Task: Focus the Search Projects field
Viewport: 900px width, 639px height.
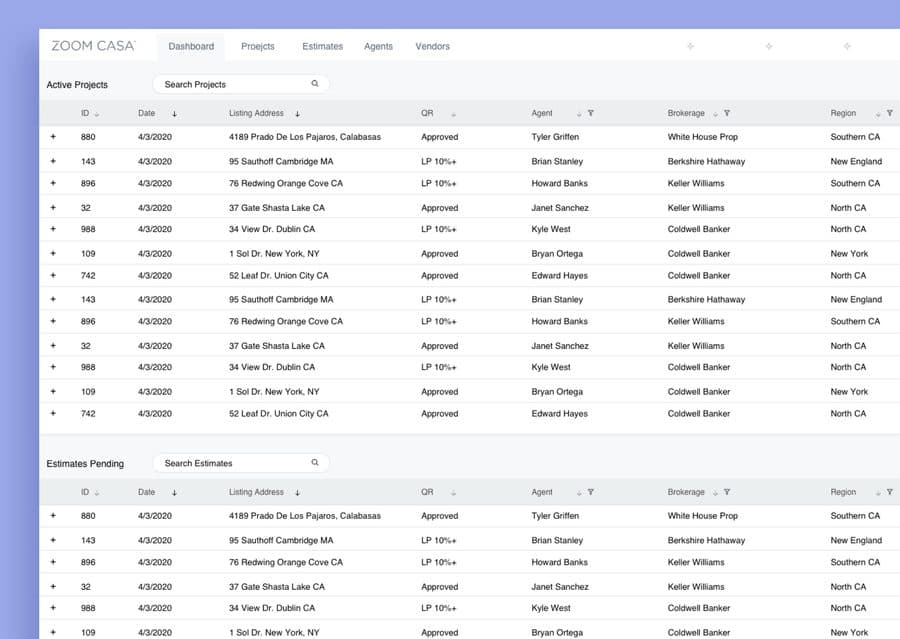Action: click(241, 84)
